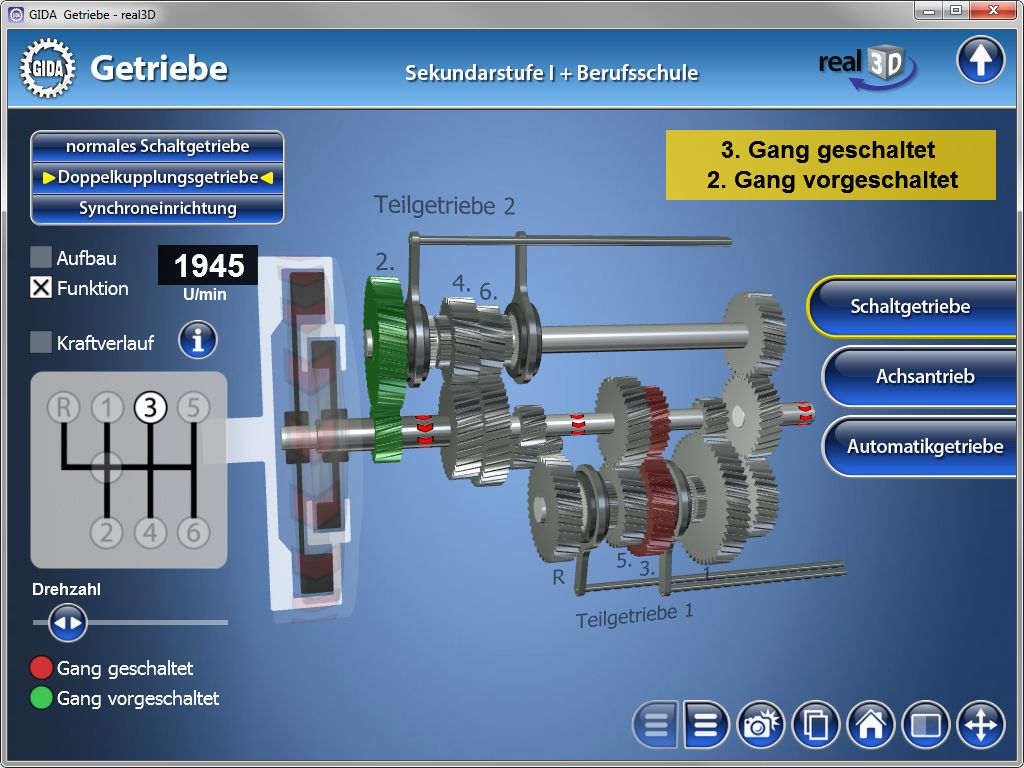The height and width of the screenshot is (768, 1024).
Task: Select normales Schaltgetriebe menu item
Action: click(x=157, y=146)
